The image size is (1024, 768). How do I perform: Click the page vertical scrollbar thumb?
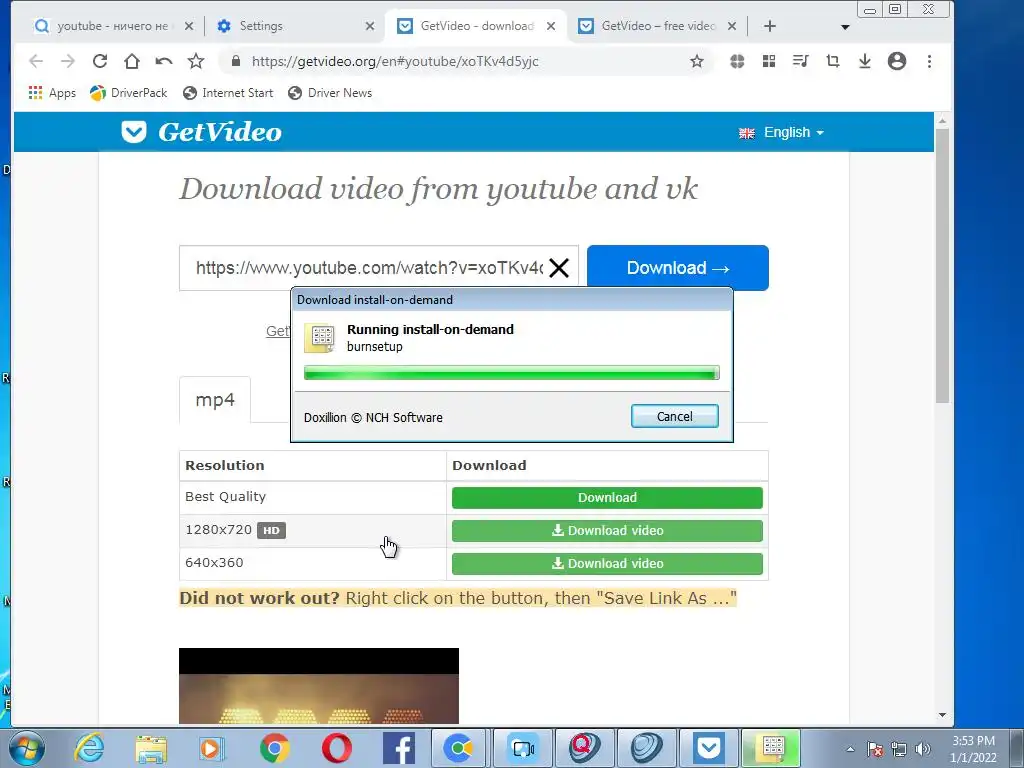coord(942,265)
